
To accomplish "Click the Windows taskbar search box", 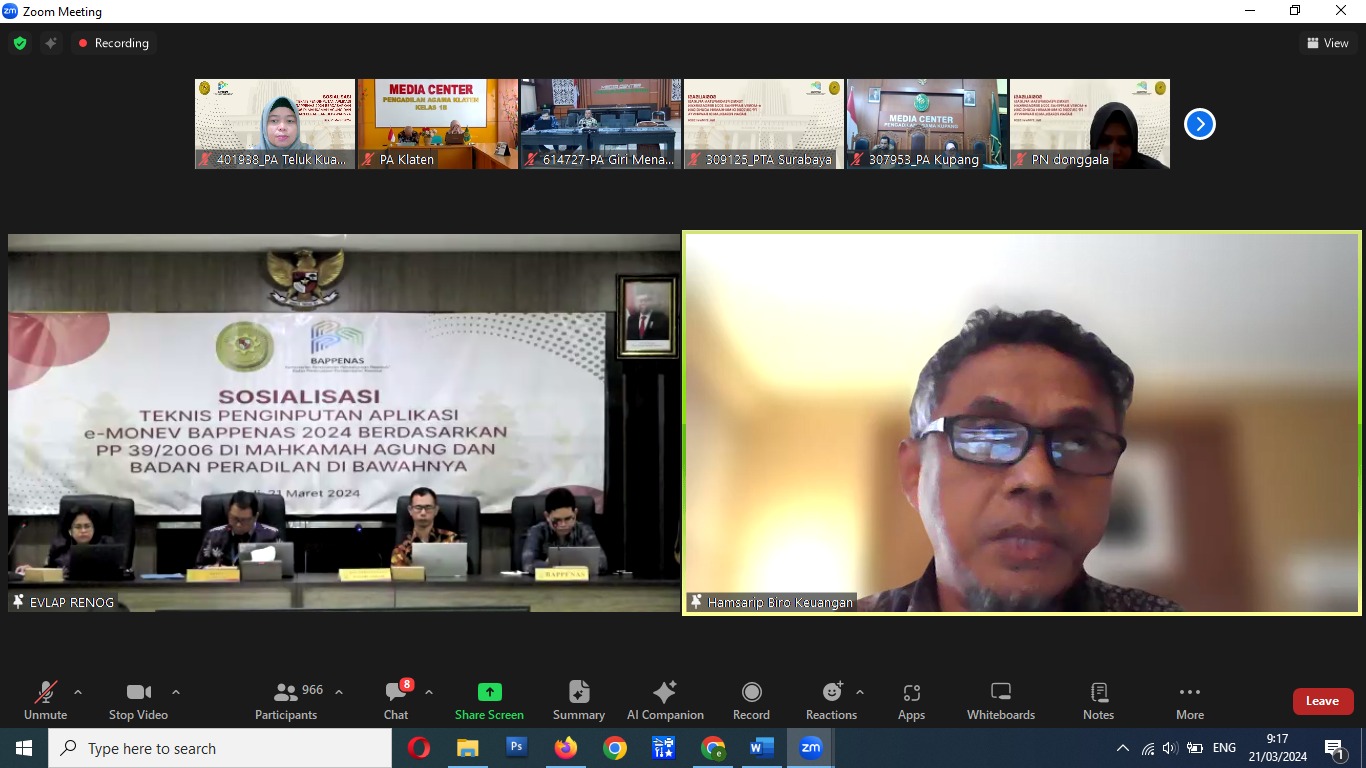I will tap(220, 748).
